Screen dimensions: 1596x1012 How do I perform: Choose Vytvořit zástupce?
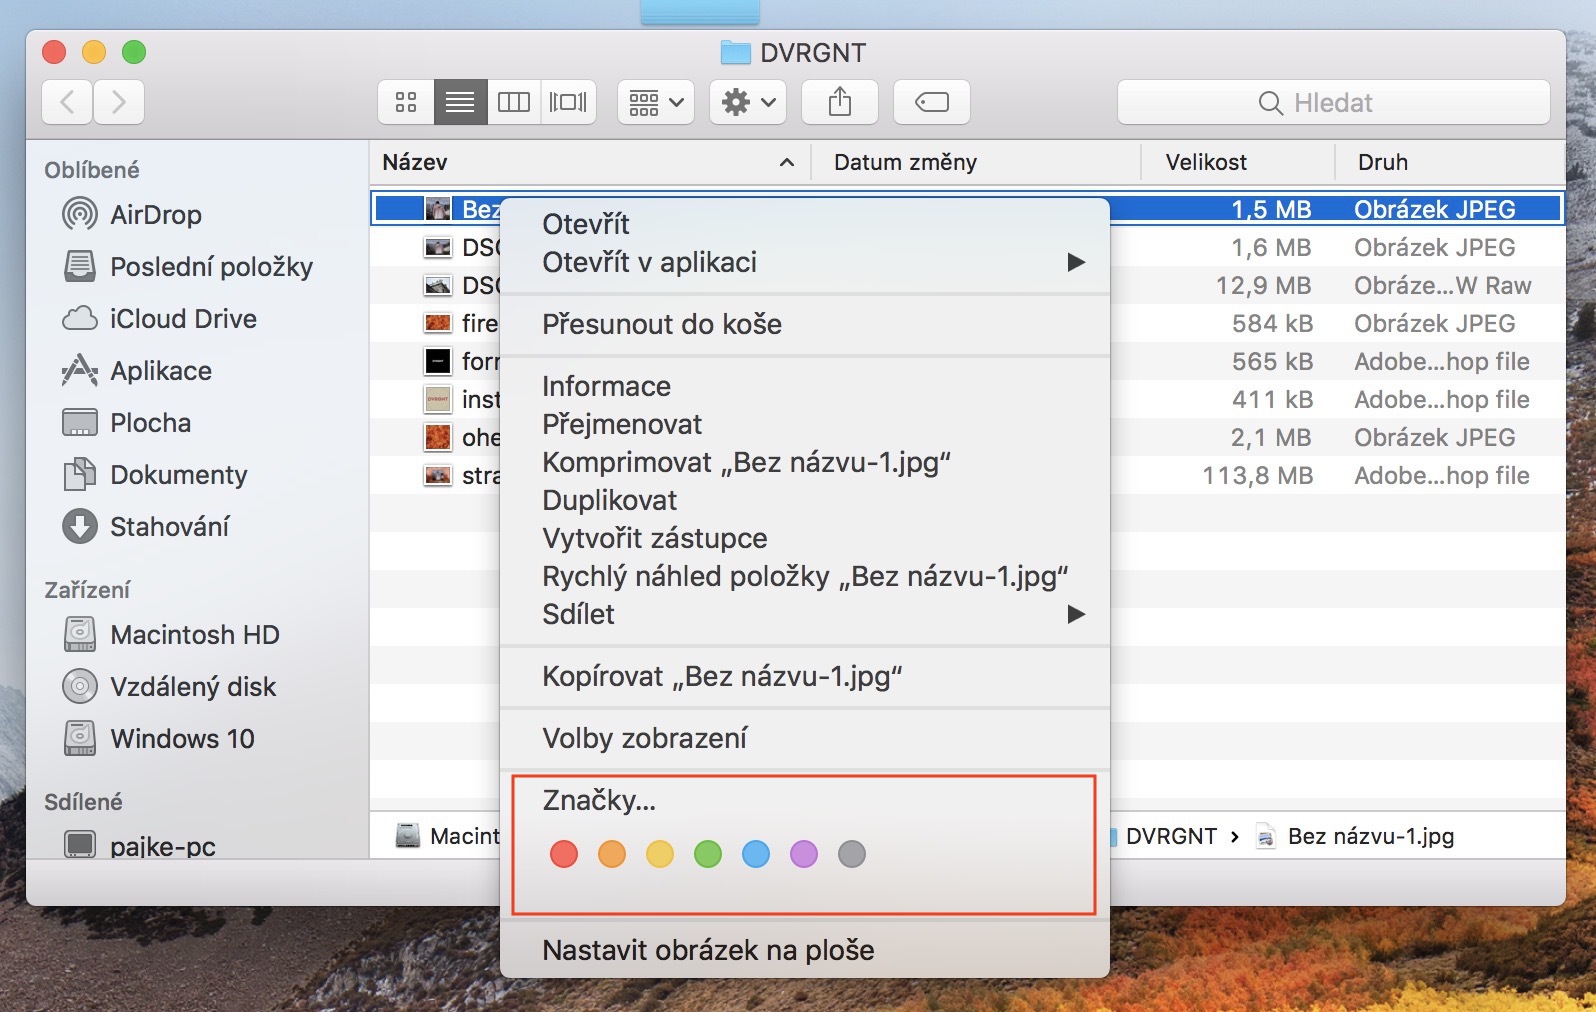[805, 538]
